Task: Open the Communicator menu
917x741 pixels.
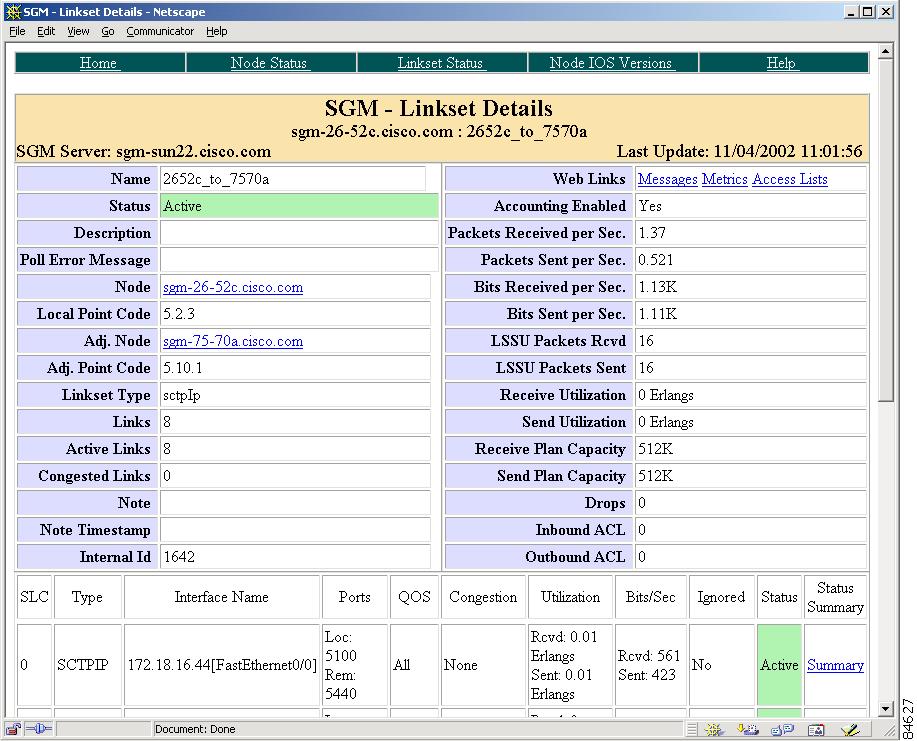Action: [160, 31]
